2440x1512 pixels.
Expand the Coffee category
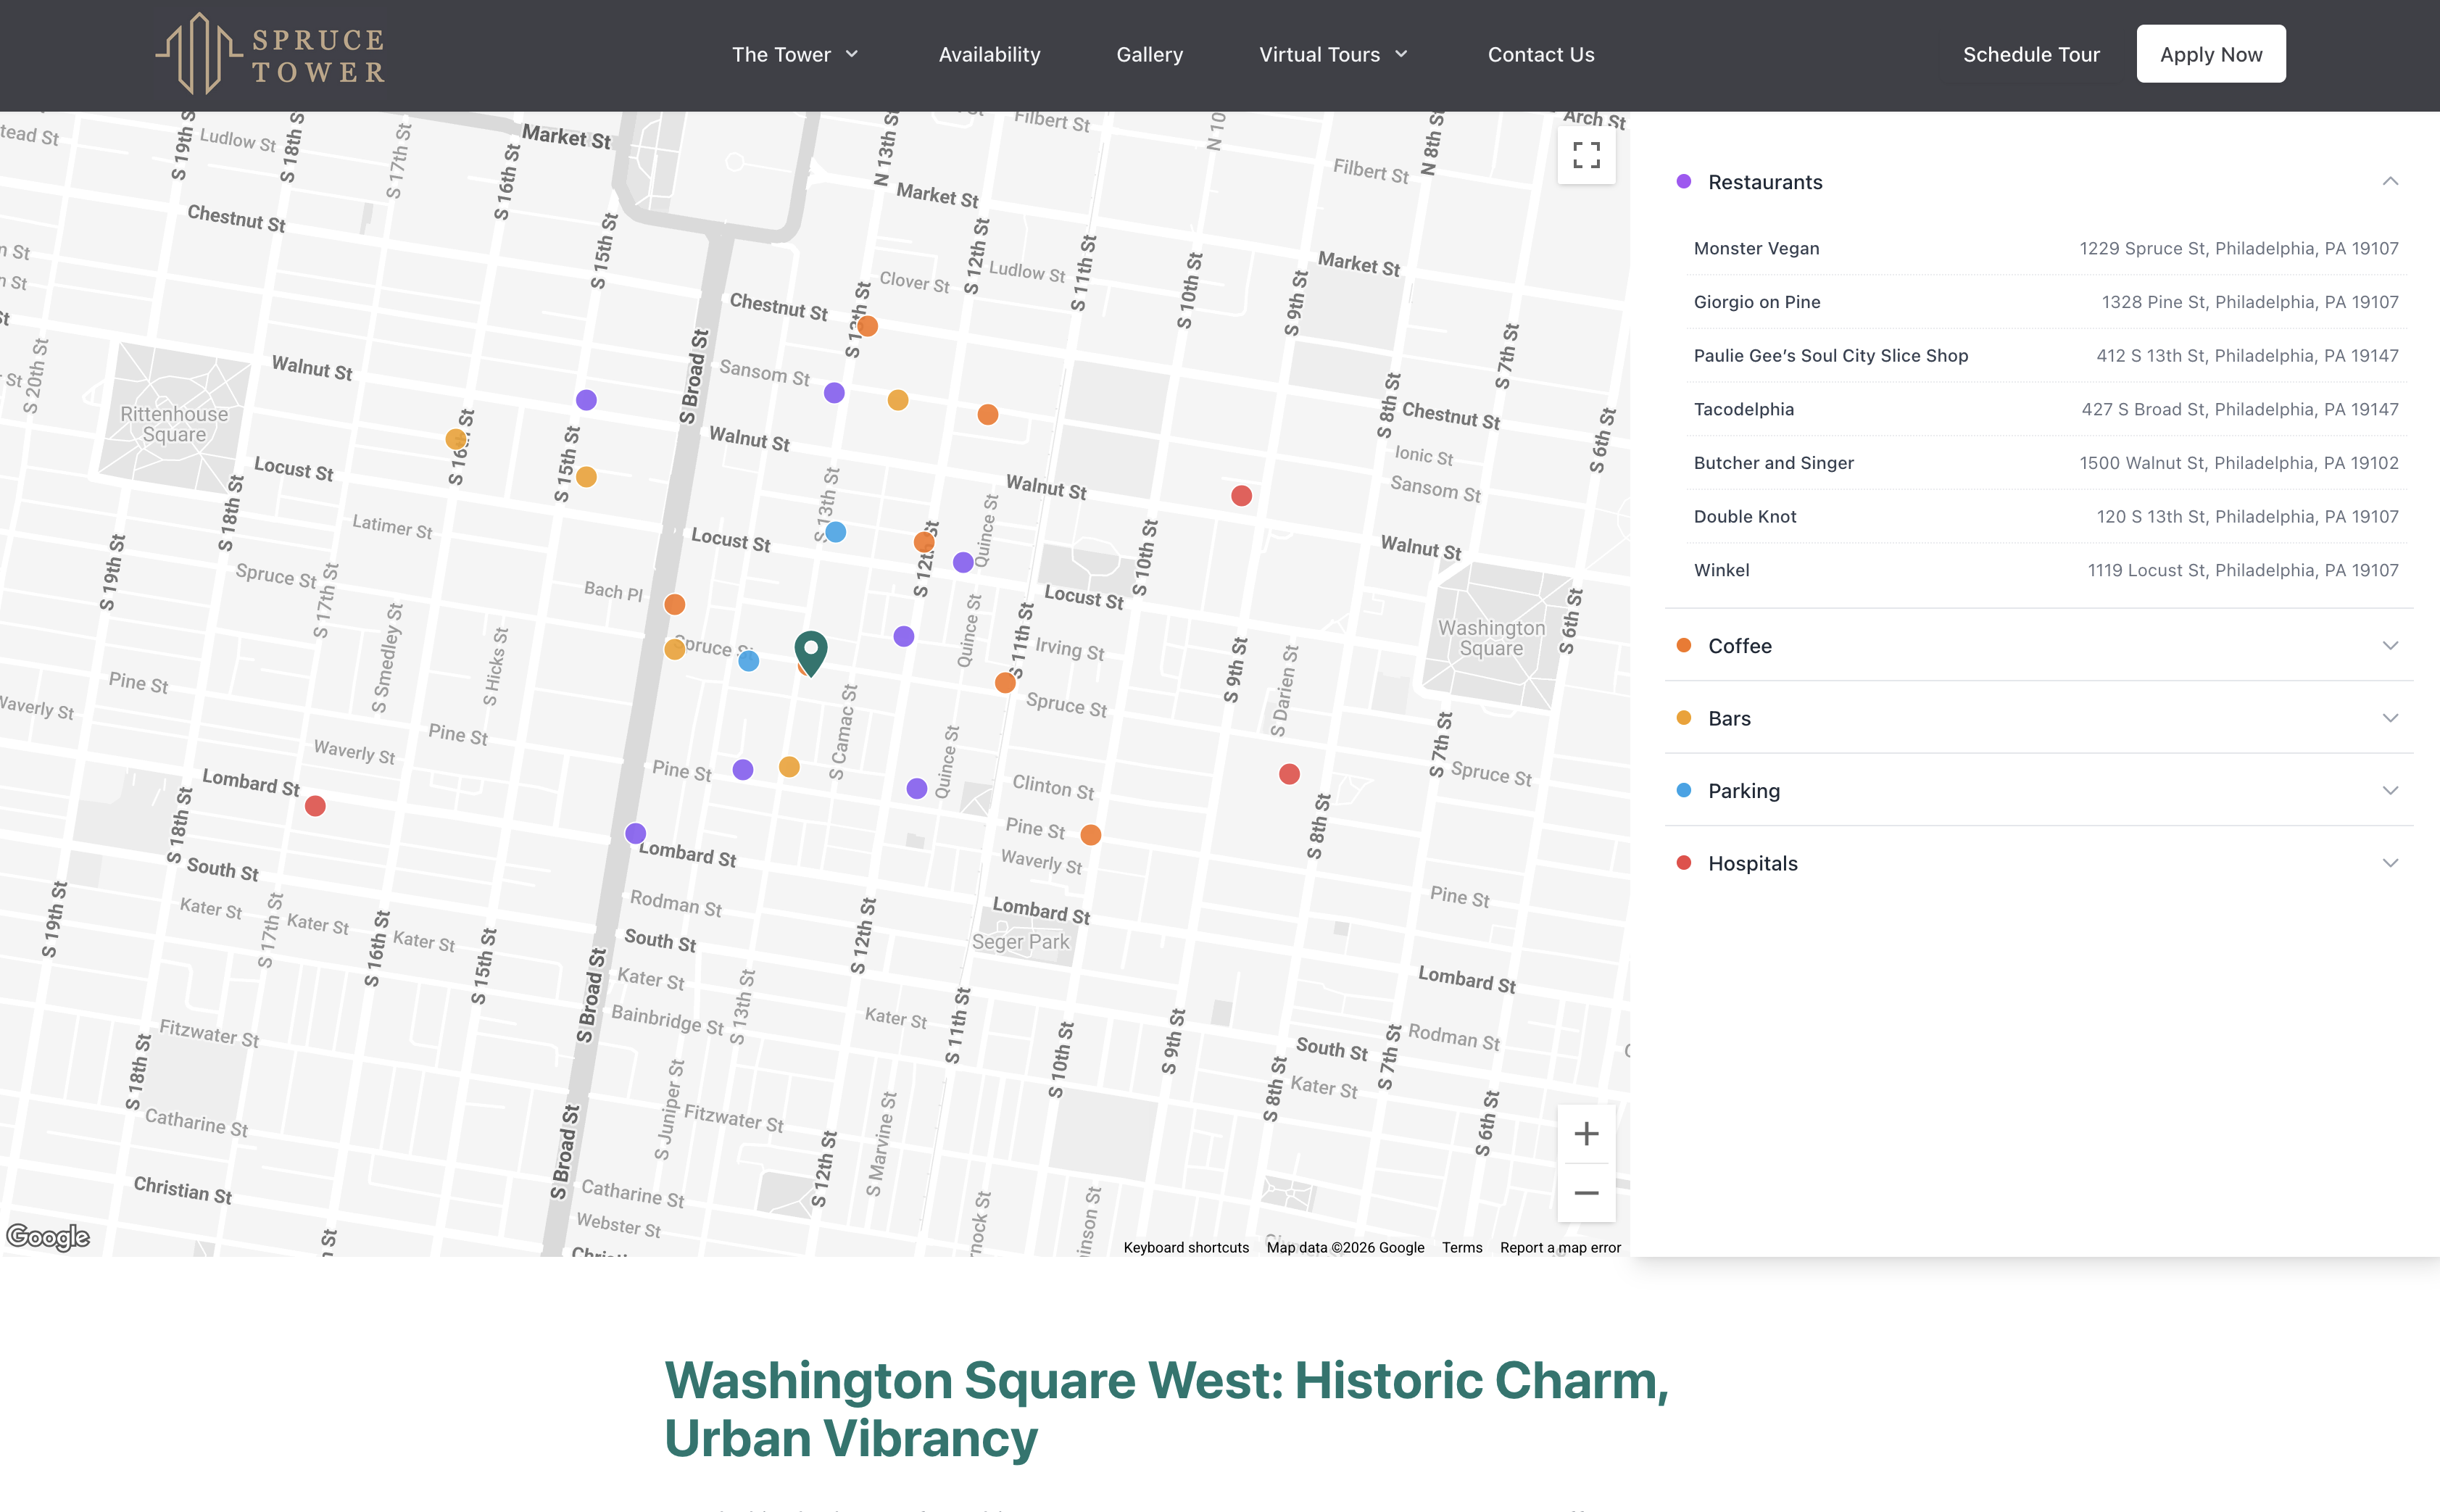2038,645
